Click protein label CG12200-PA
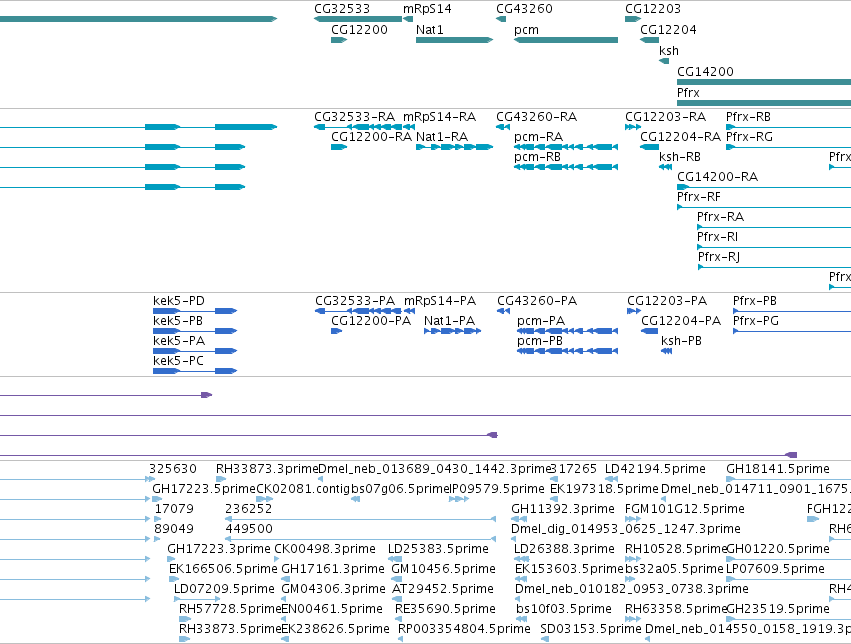 point(371,321)
